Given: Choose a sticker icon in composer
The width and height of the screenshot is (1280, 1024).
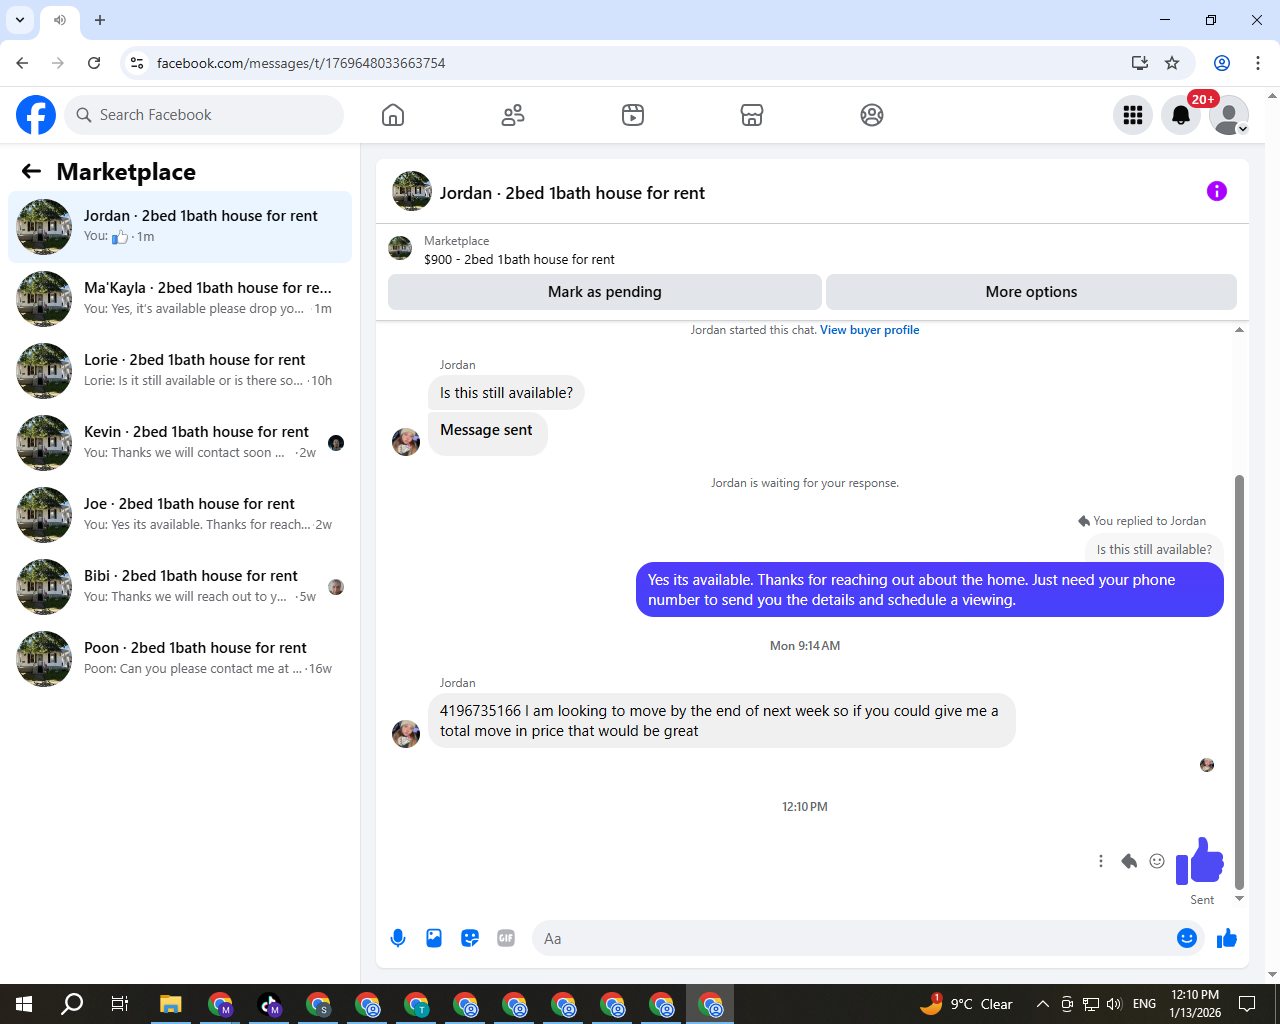Looking at the screenshot, I should pyautogui.click(x=470, y=938).
